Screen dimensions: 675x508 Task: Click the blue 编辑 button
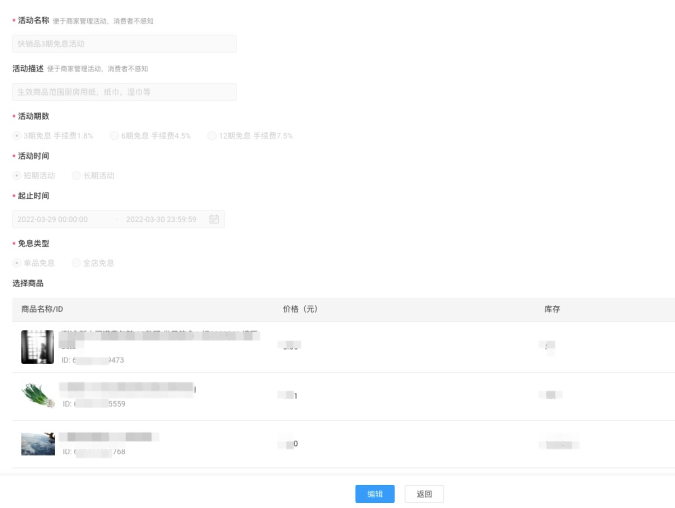click(x=375, y=494)
